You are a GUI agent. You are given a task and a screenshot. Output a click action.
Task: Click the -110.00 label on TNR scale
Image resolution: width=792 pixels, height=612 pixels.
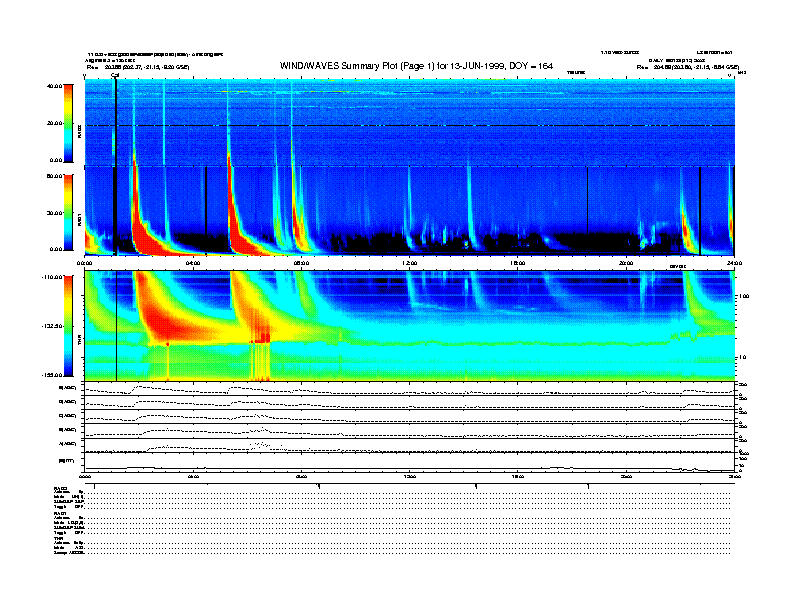(x=52, y=277)
